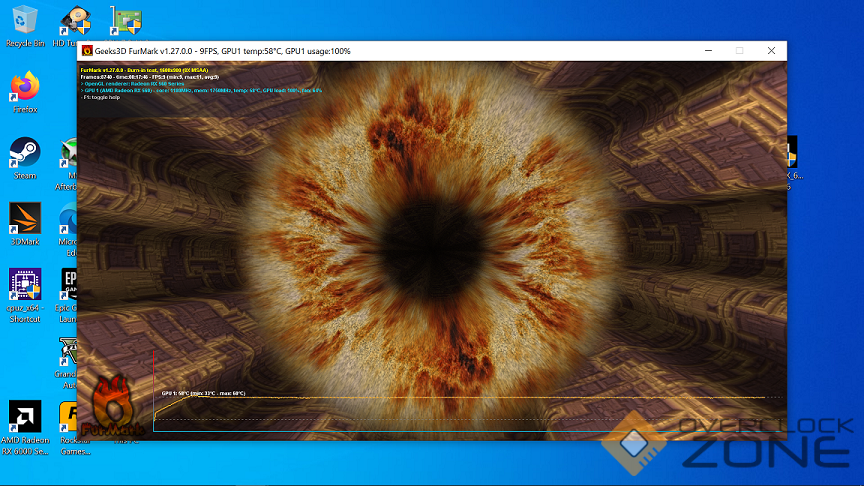Select the green circuit-board shortcut icon
The height and width of the screenshot is (486, 864).
(126, 22)
